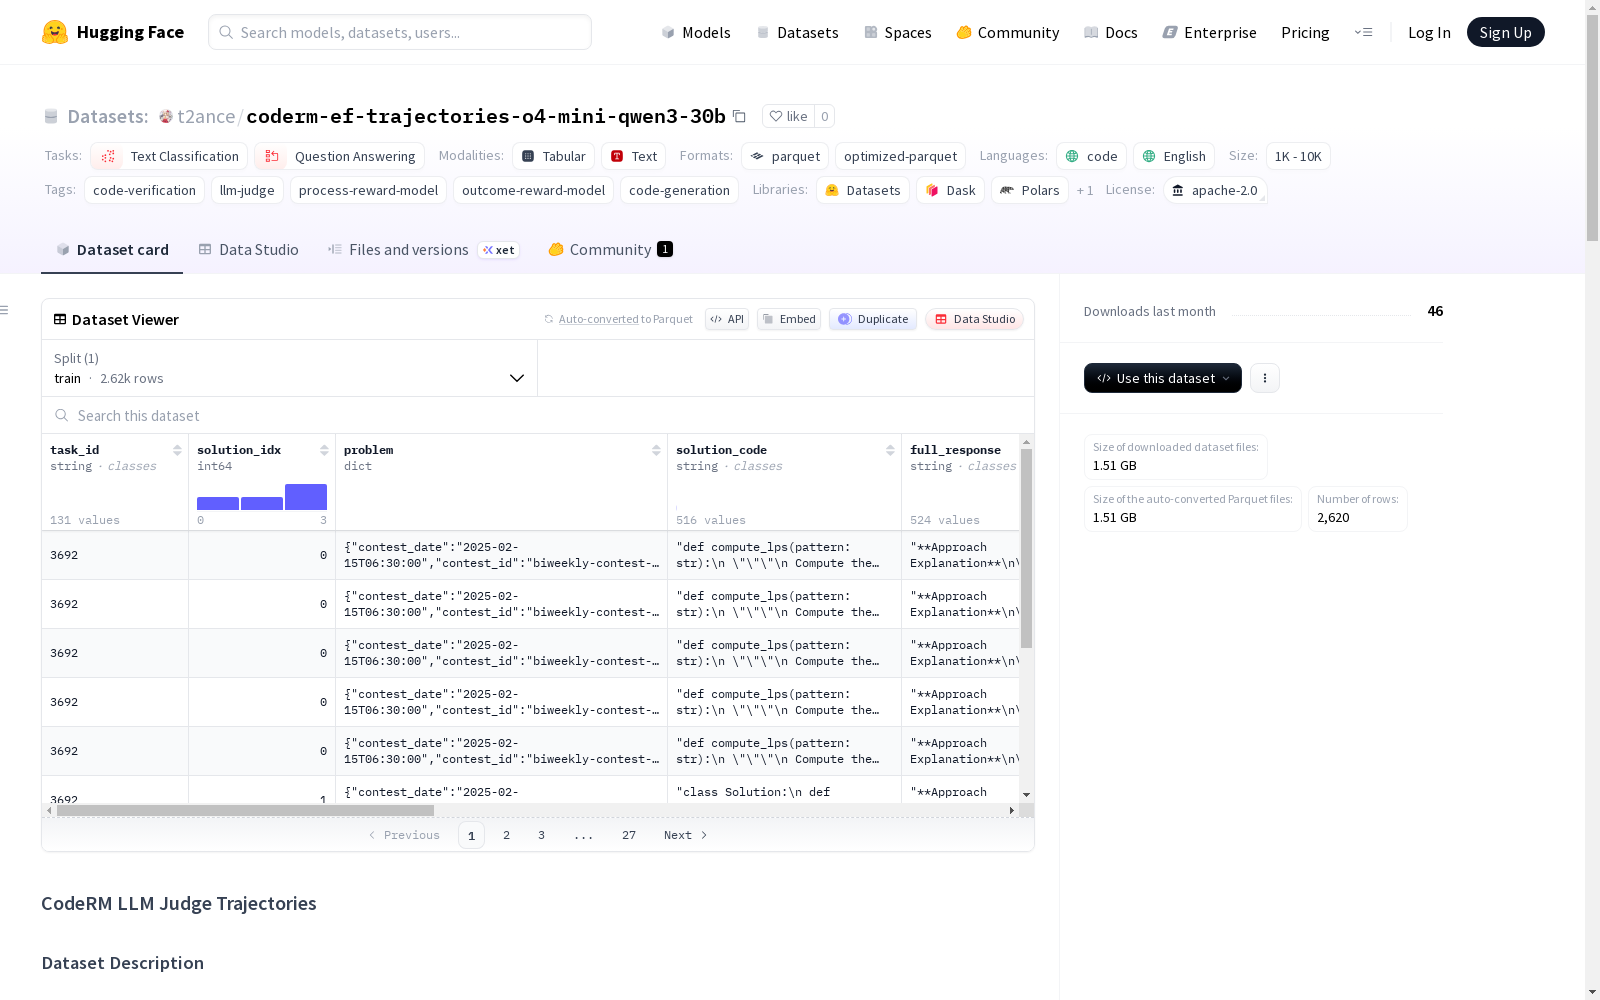Go to page 2 of the dataset
This screenshot has width=1600, height=1000.
point(506,835)
